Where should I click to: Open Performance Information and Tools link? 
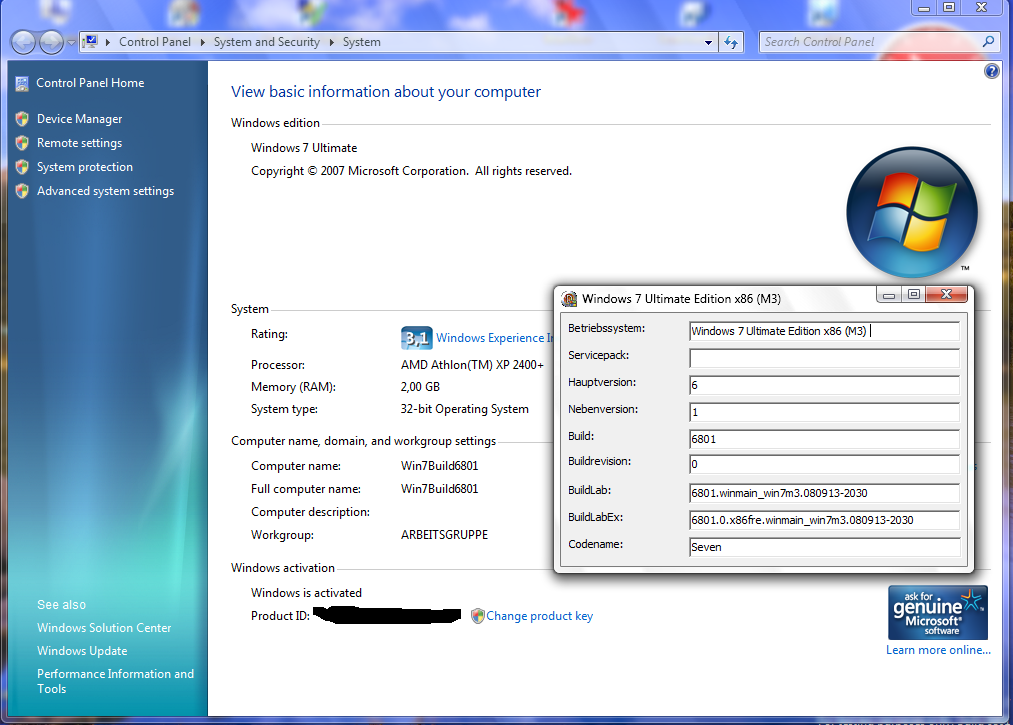(115, 681)
